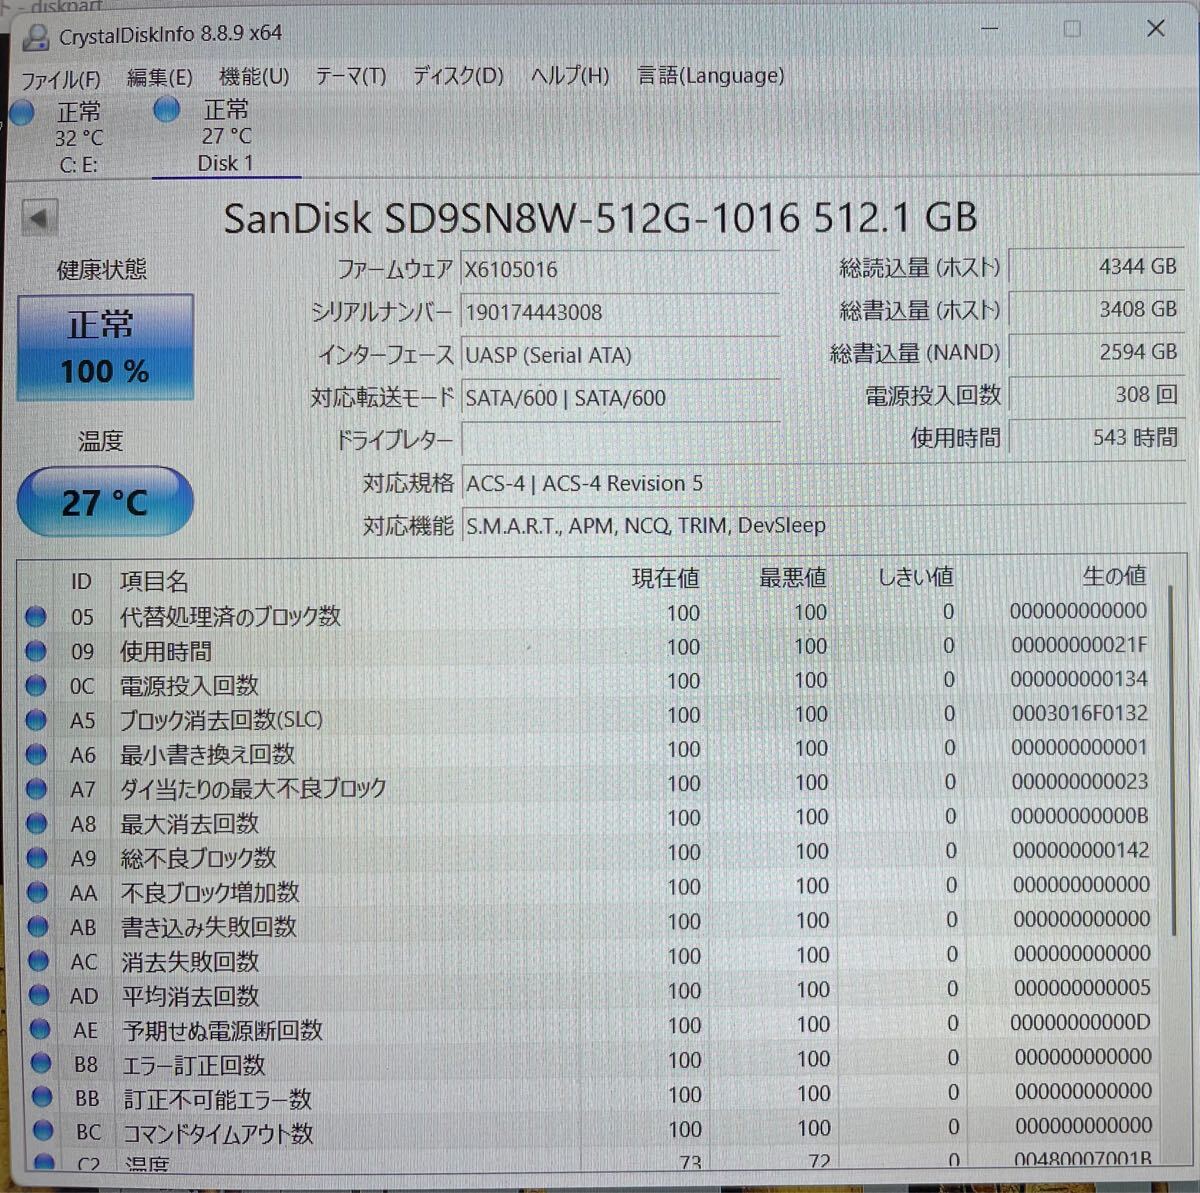
Task: Open the 言語(Language) menu
Action: pyautogui.click(x=710, y=76)
